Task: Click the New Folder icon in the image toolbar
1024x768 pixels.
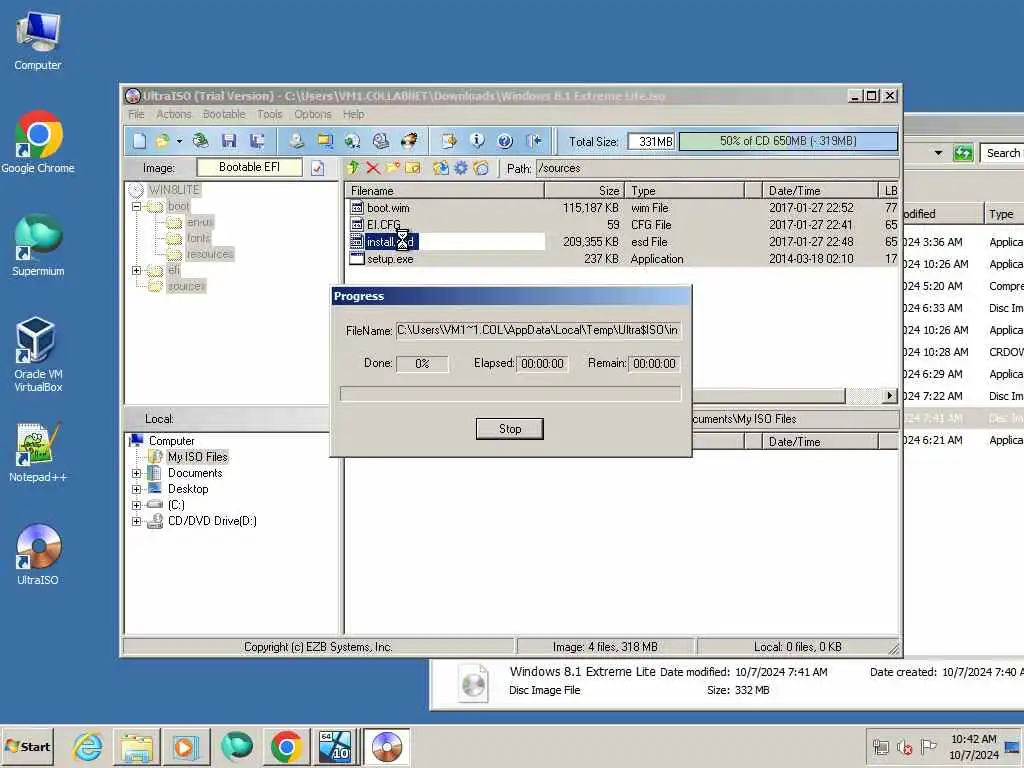Action: 393,168
